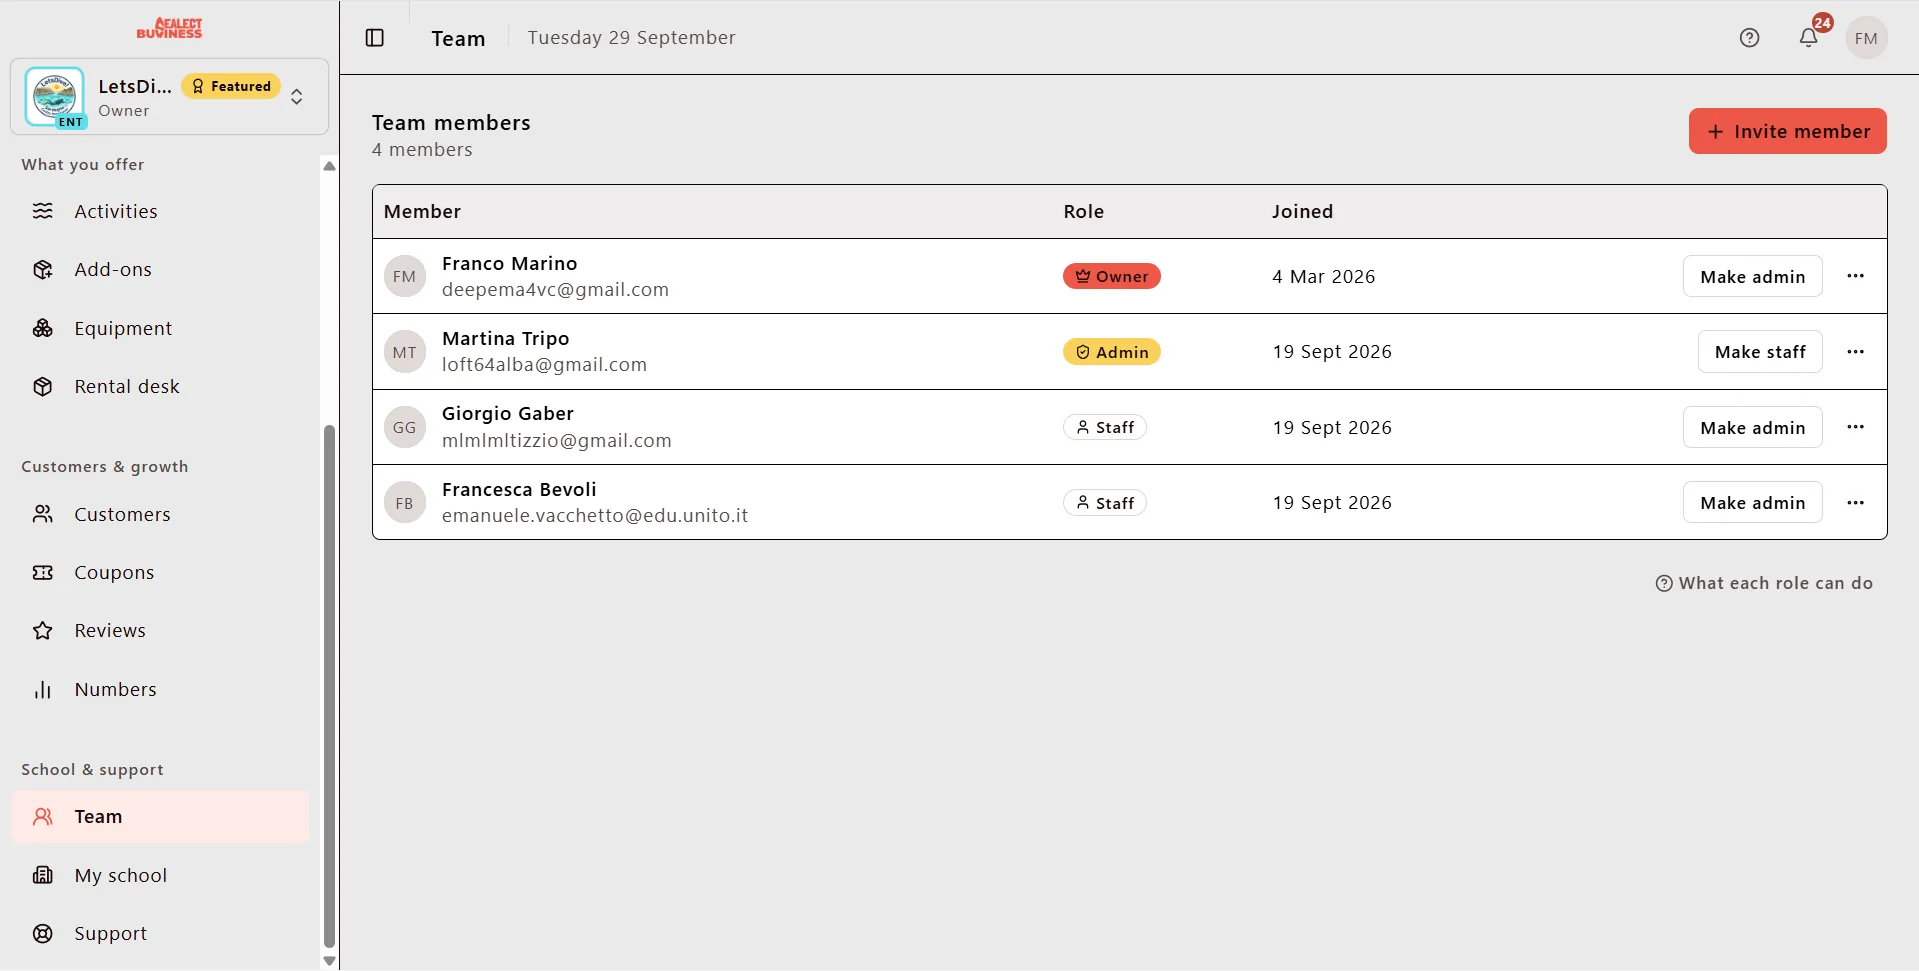The image size is (1919, 971).
Task: Click the LetsDi... school logo thumbnail
Action: (x=55, y=97)
